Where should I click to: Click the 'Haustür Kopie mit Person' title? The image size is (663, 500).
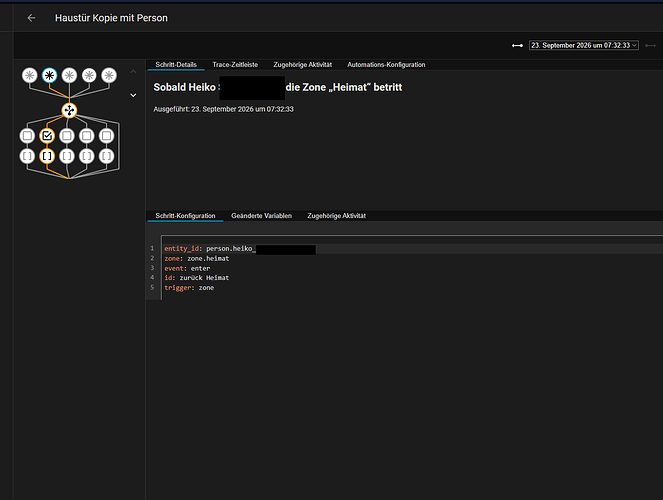[111, 18]
